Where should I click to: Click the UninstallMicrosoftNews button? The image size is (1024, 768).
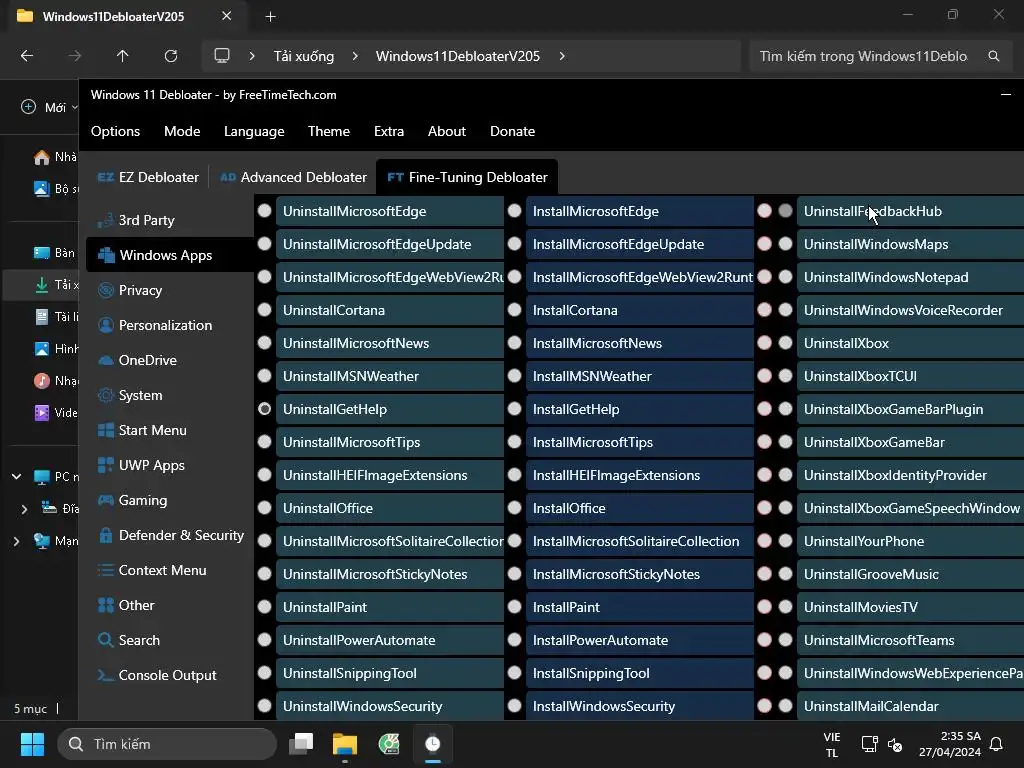tap(389, 343)
